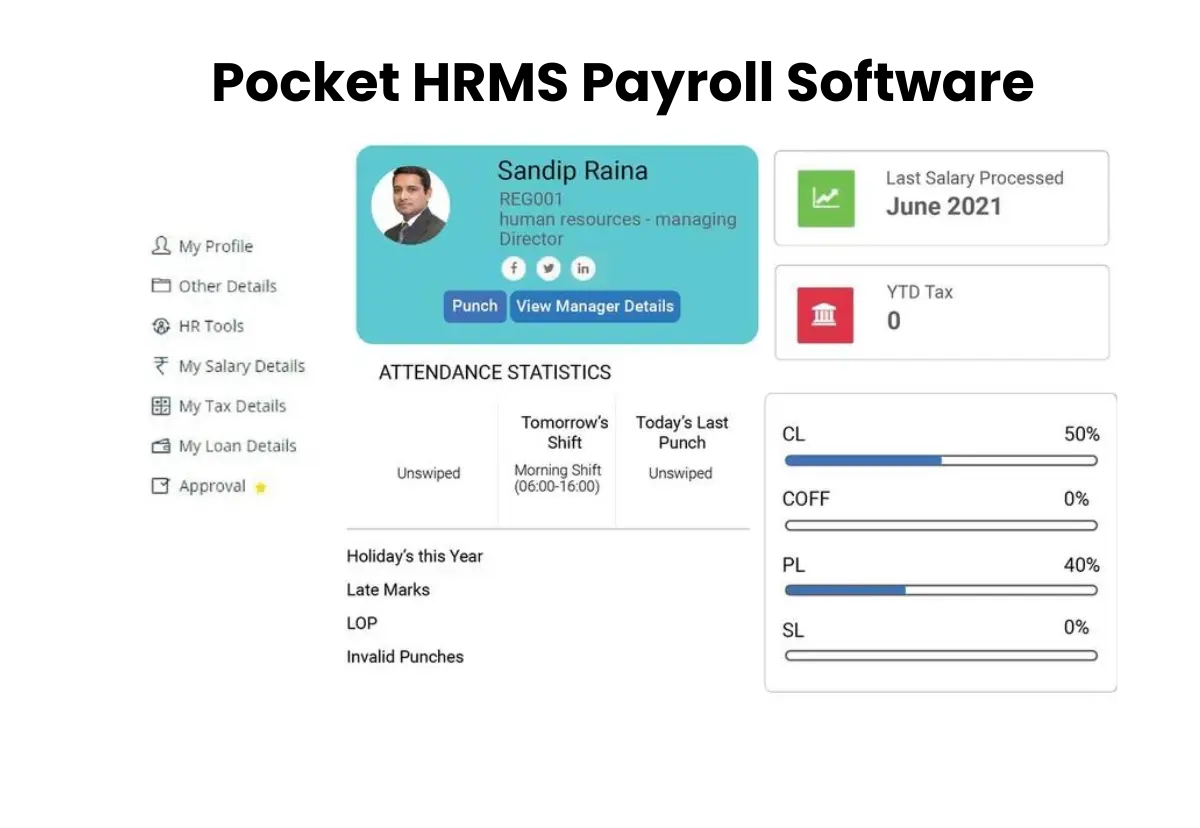Click the Today's Last Punch heading

pyautogui.click(x=682, y=432)
